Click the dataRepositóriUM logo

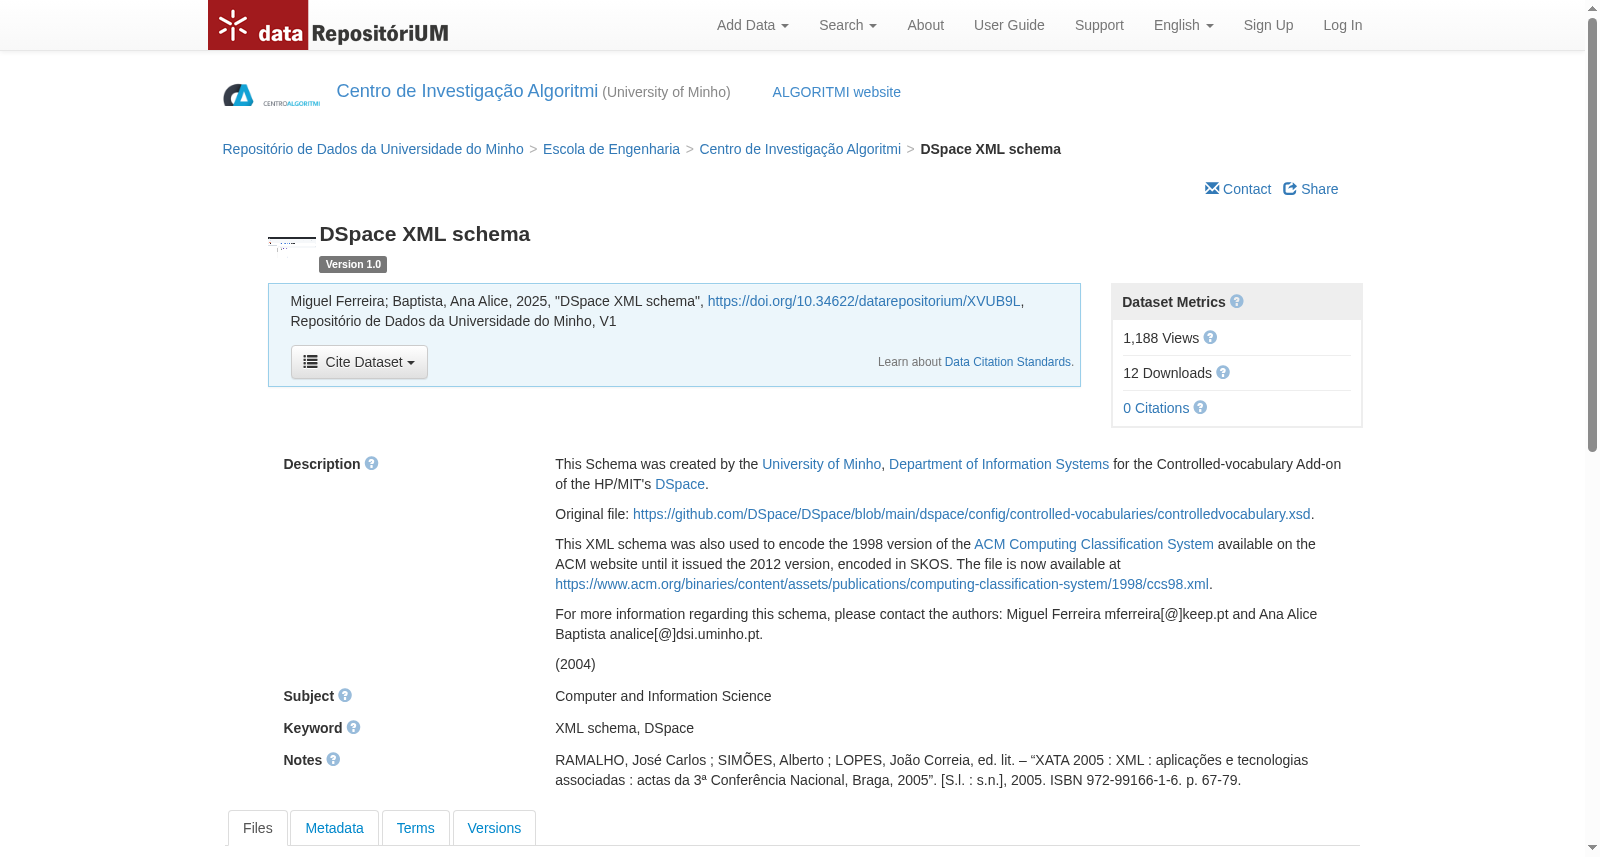click(x=329, y=25)
